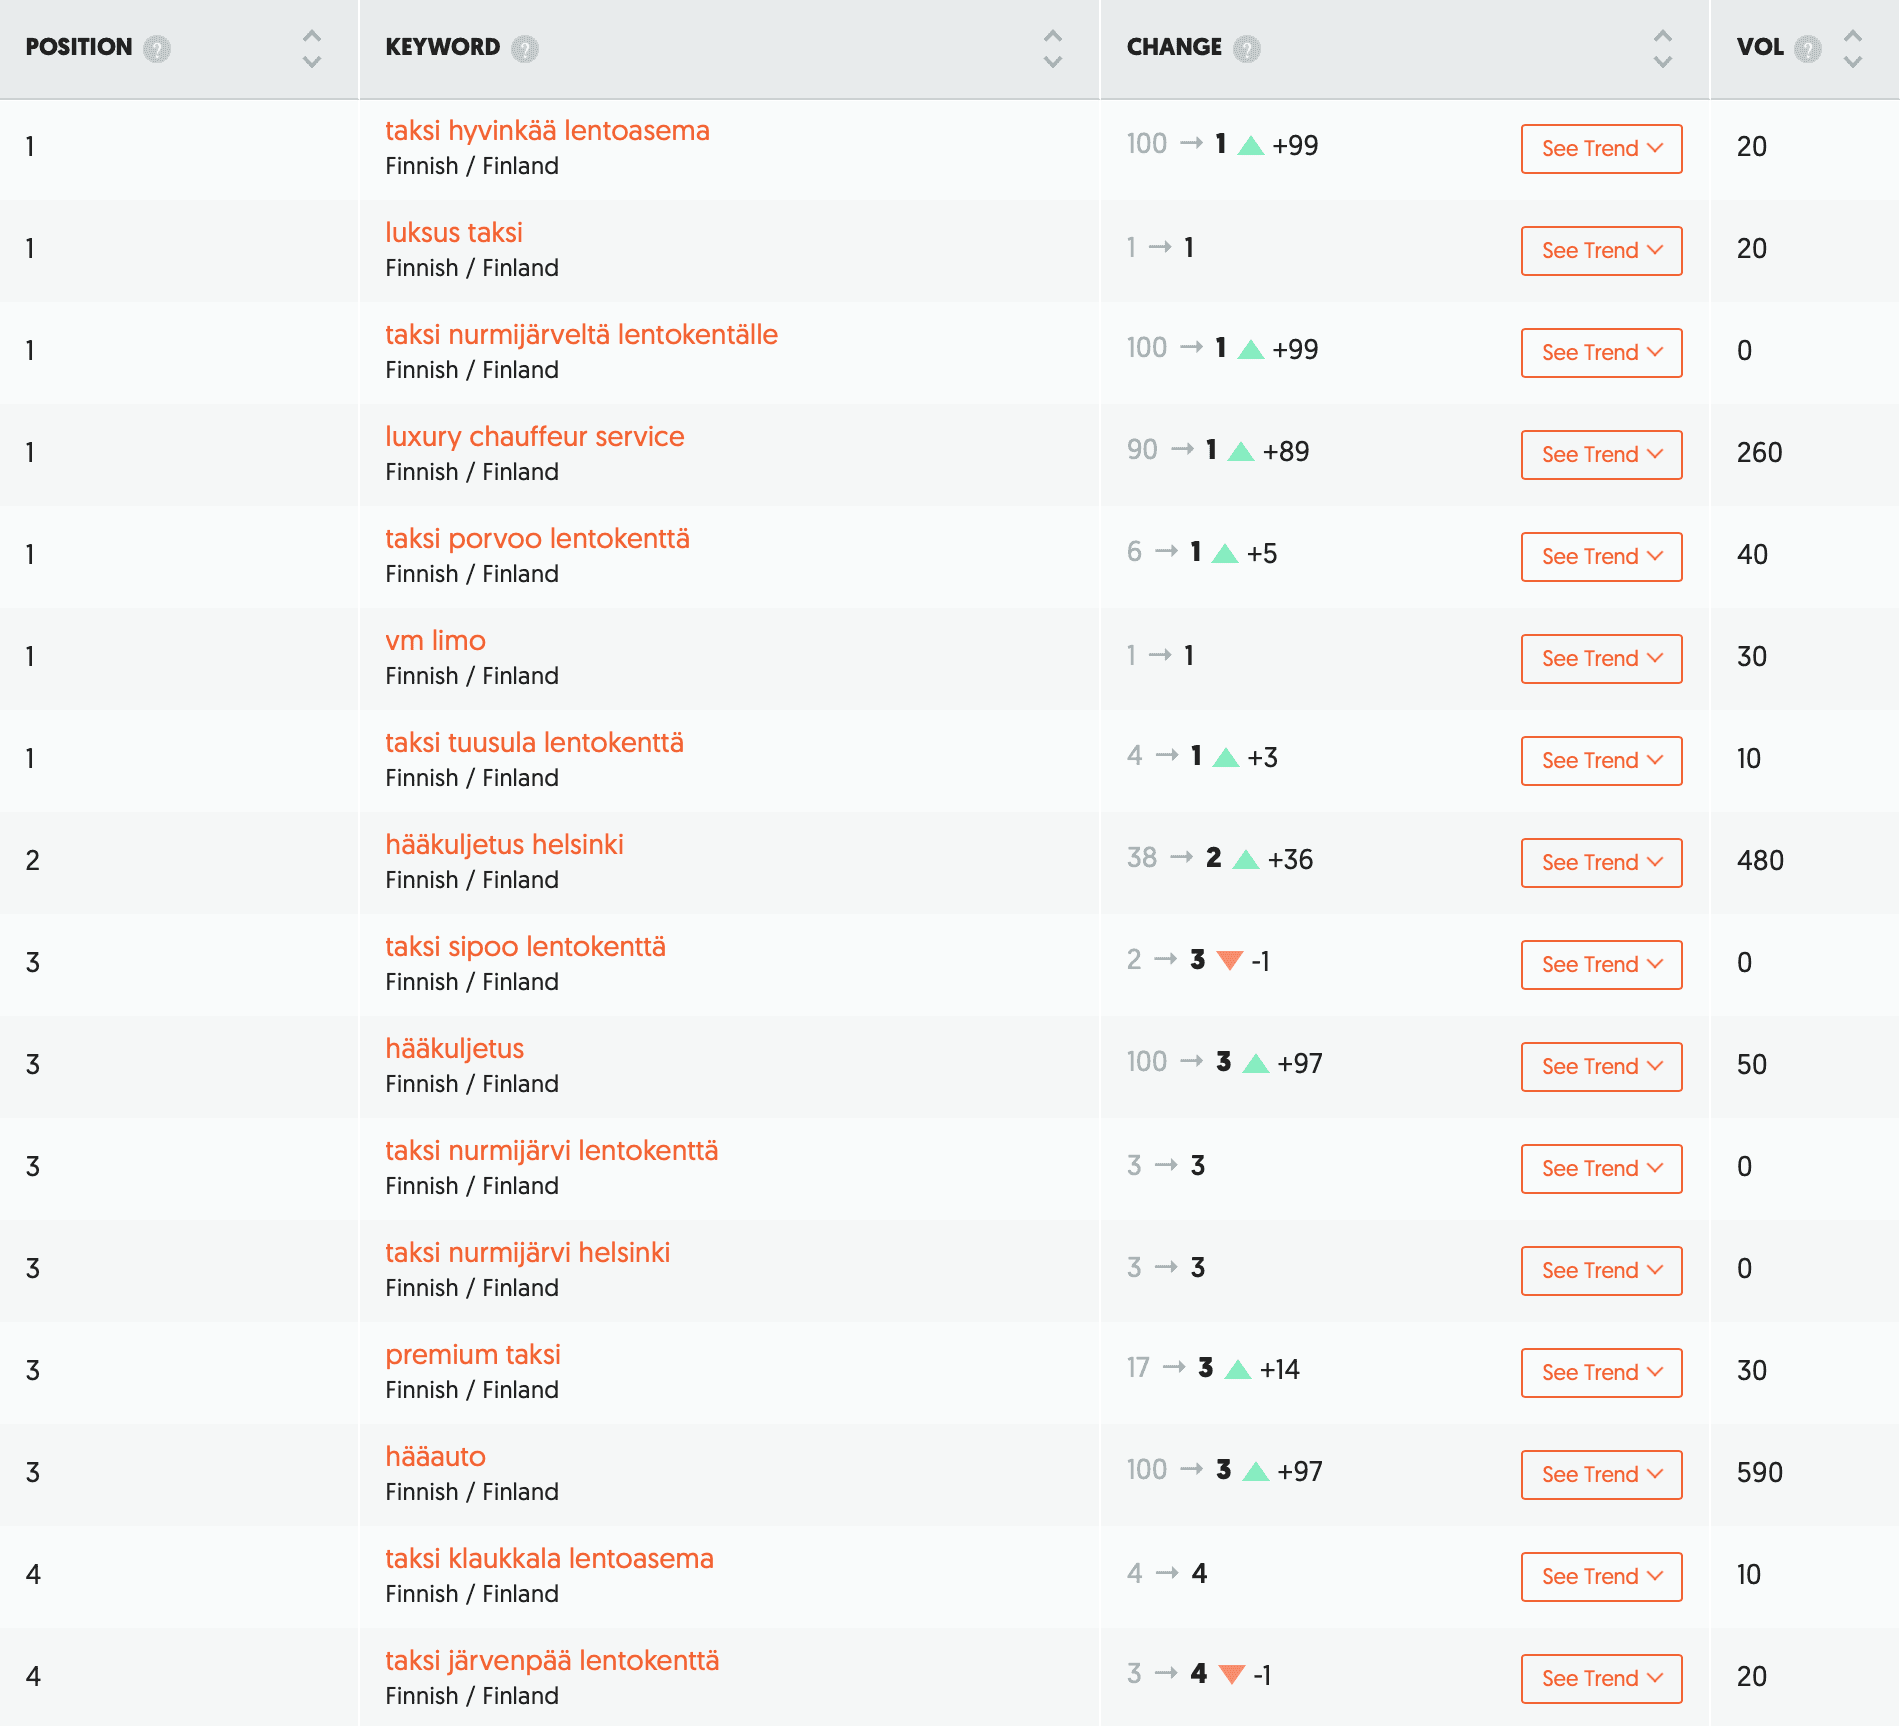Click the POSITION column header label
This screenshot has height=1726, width=1900.
pyautogui.click(x=79, y=47)
